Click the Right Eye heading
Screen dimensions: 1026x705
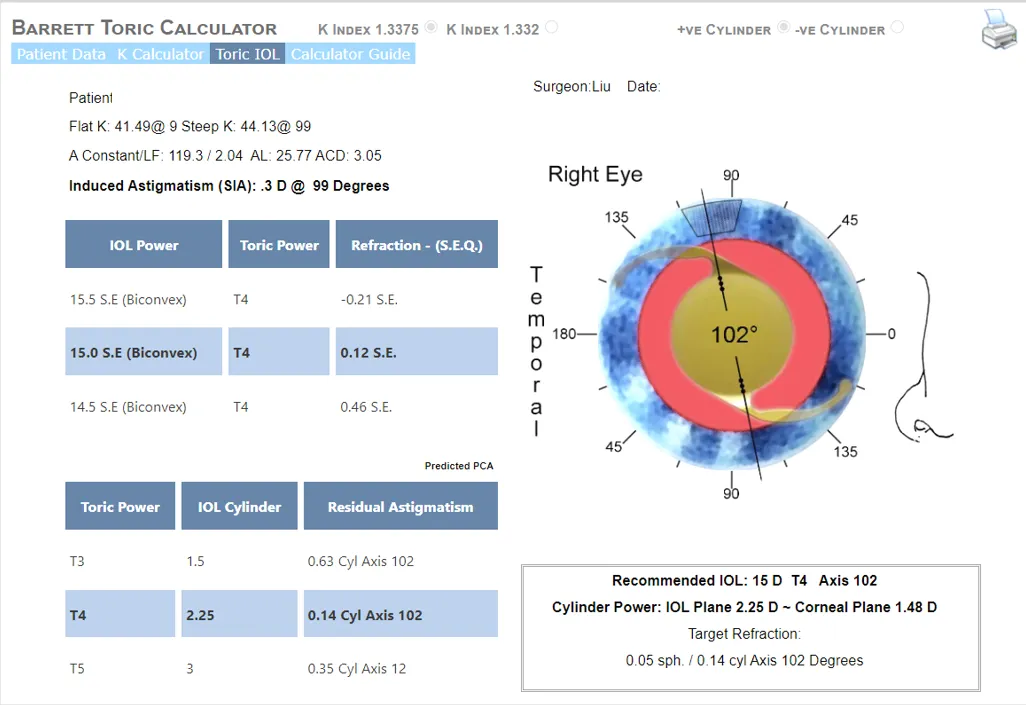pos(595,174)
